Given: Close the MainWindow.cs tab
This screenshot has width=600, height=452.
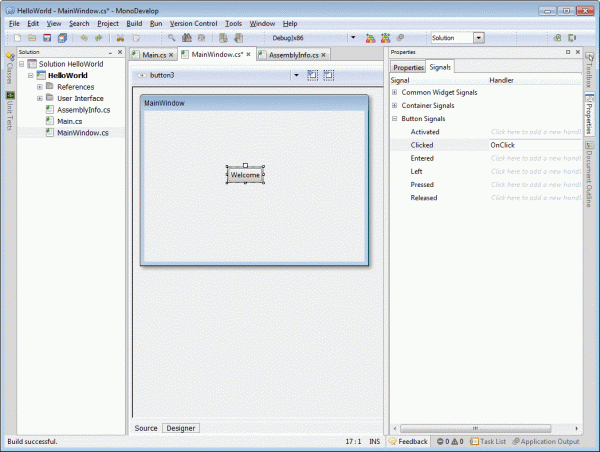Looking at the screenshot, I should (248, 54).
